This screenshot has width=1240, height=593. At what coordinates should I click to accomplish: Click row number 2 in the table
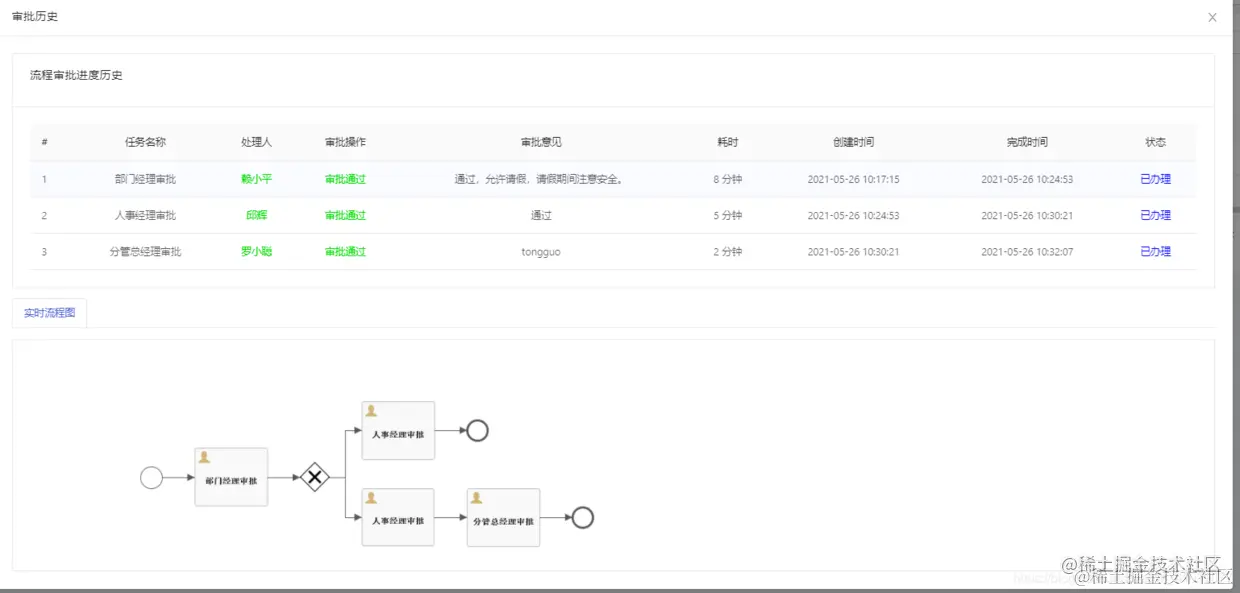pos(44,215)
